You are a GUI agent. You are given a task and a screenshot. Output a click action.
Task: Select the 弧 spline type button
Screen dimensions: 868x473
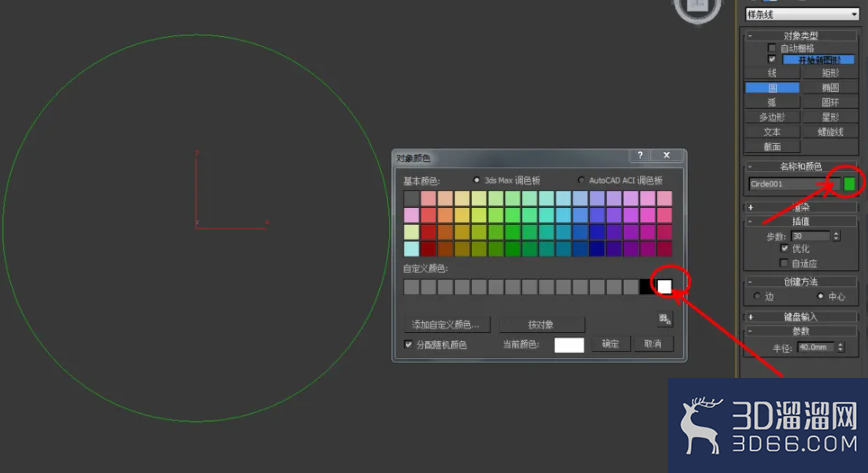tap(772, 102)
